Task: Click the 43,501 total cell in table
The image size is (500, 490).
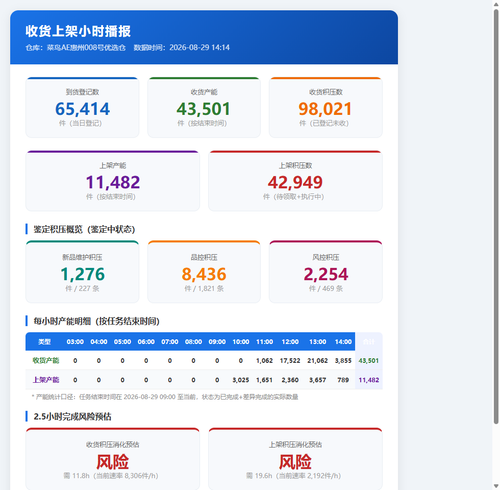Action: (x=369, y=360)
